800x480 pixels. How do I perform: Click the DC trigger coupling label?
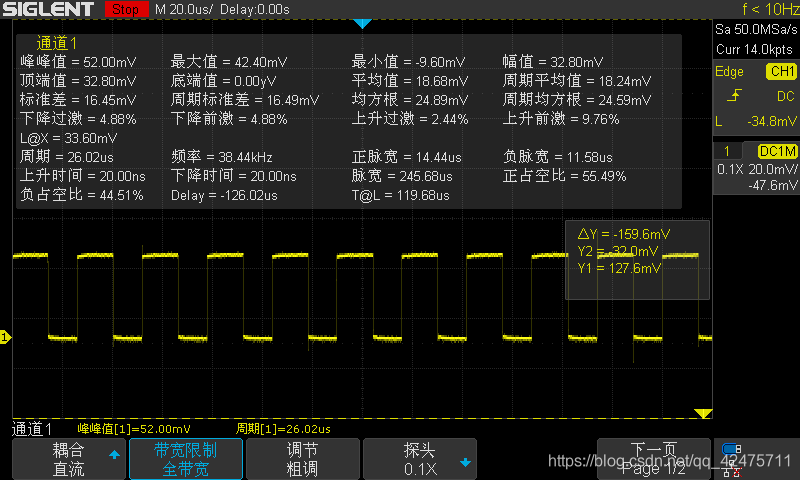coord(786,96)
